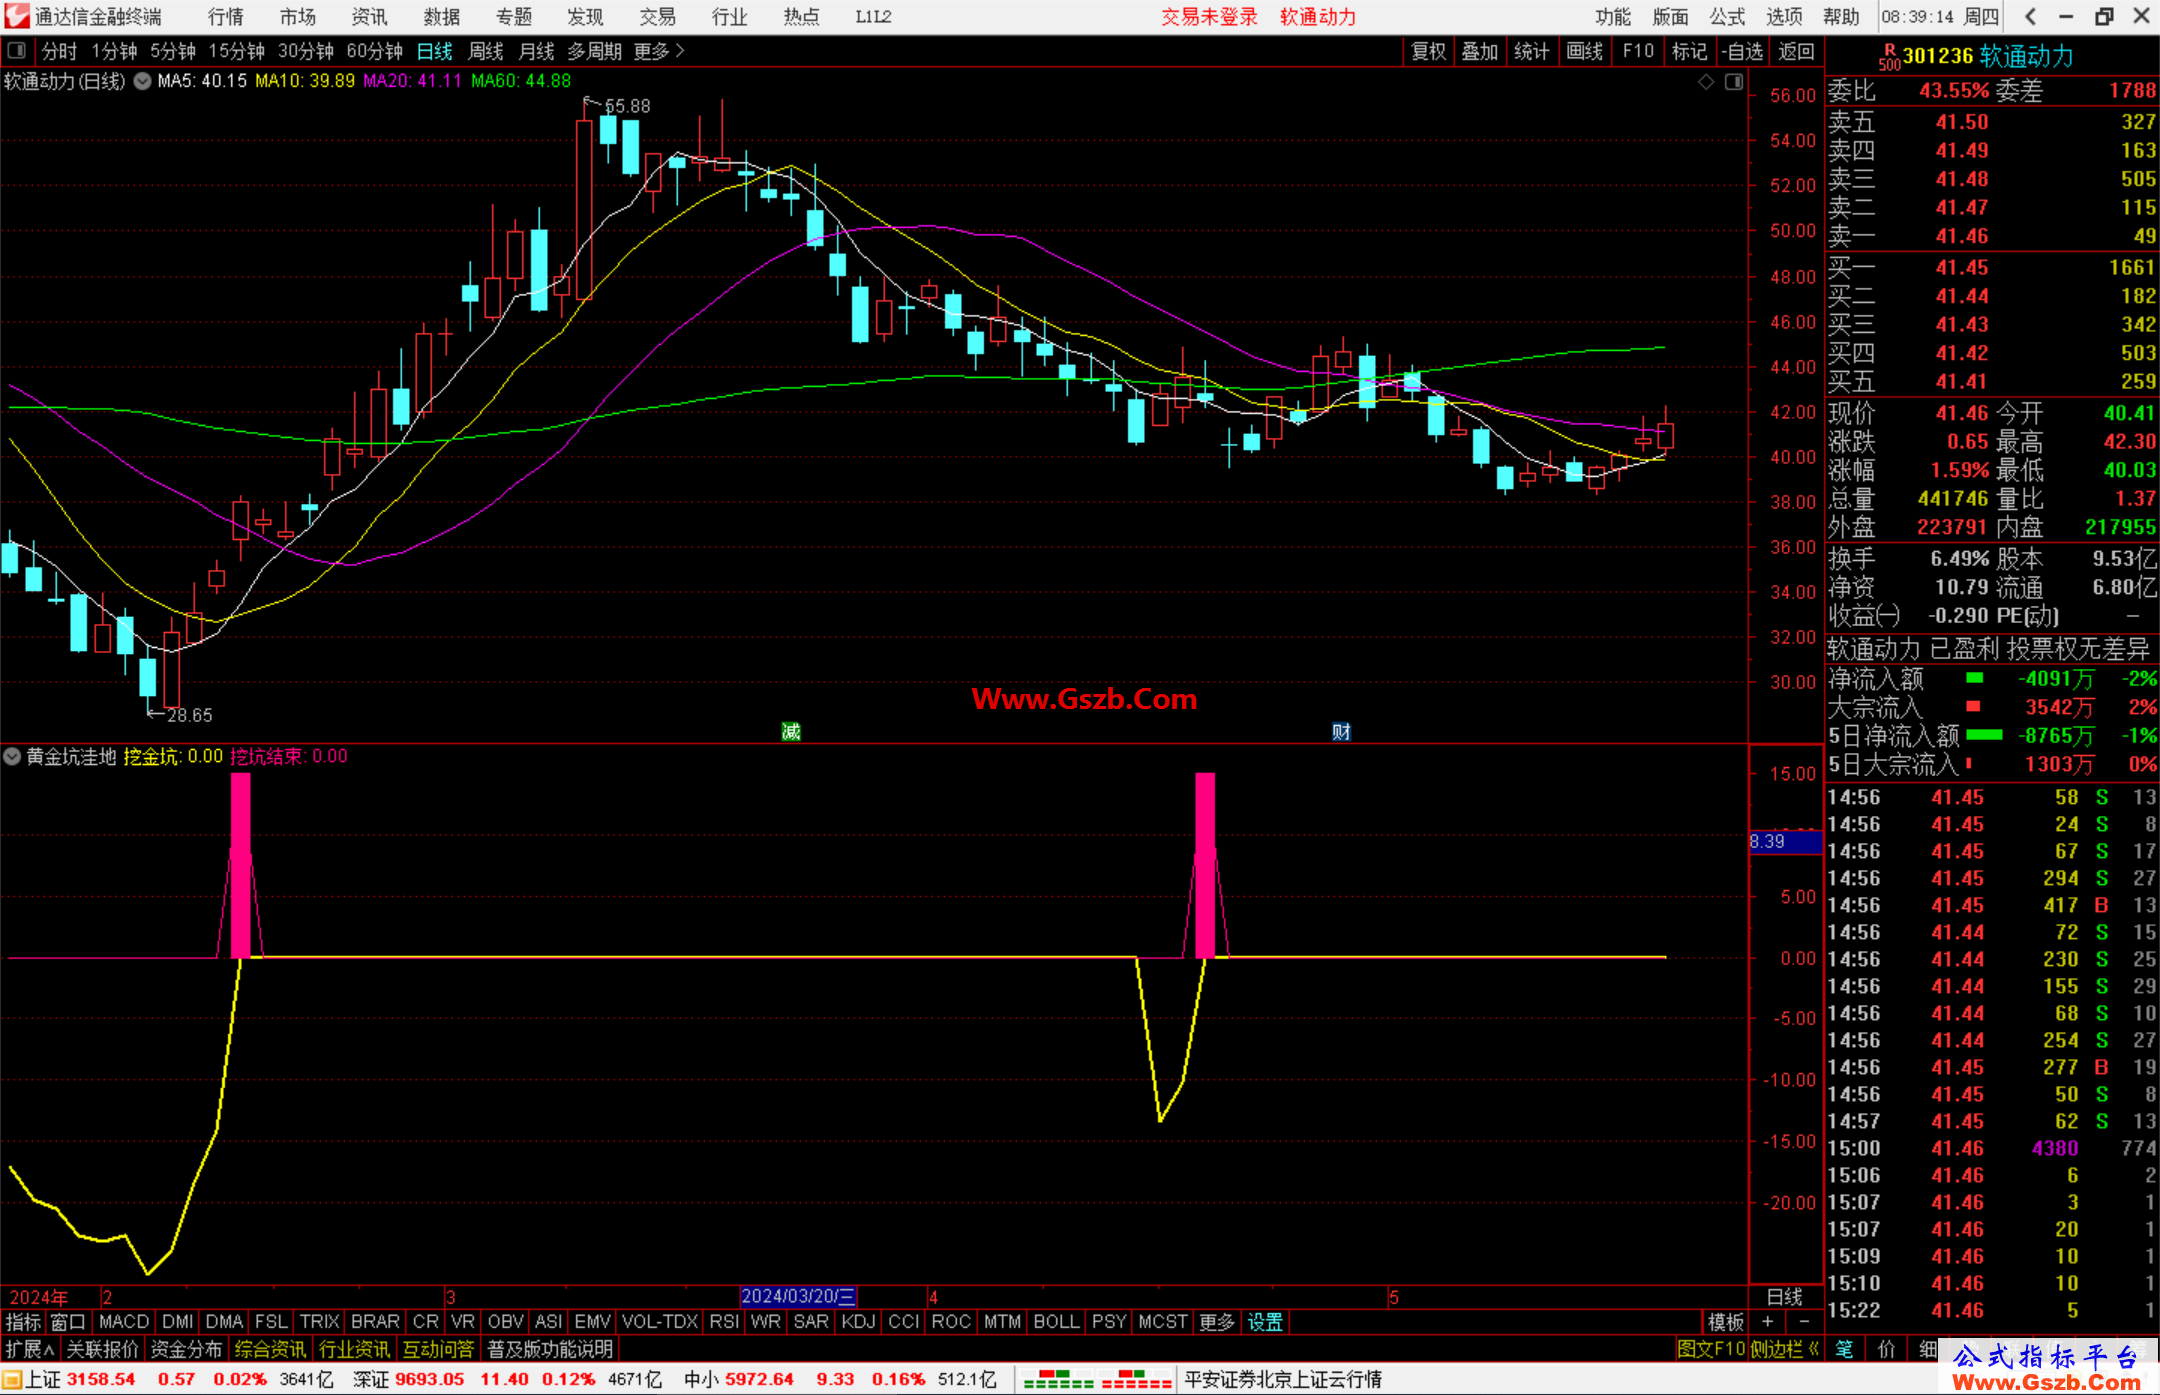Click the window layout icon at chart top-right
This screenshot has width=2160, height=1395.
pyautogui.click(x=1734, y=82)
